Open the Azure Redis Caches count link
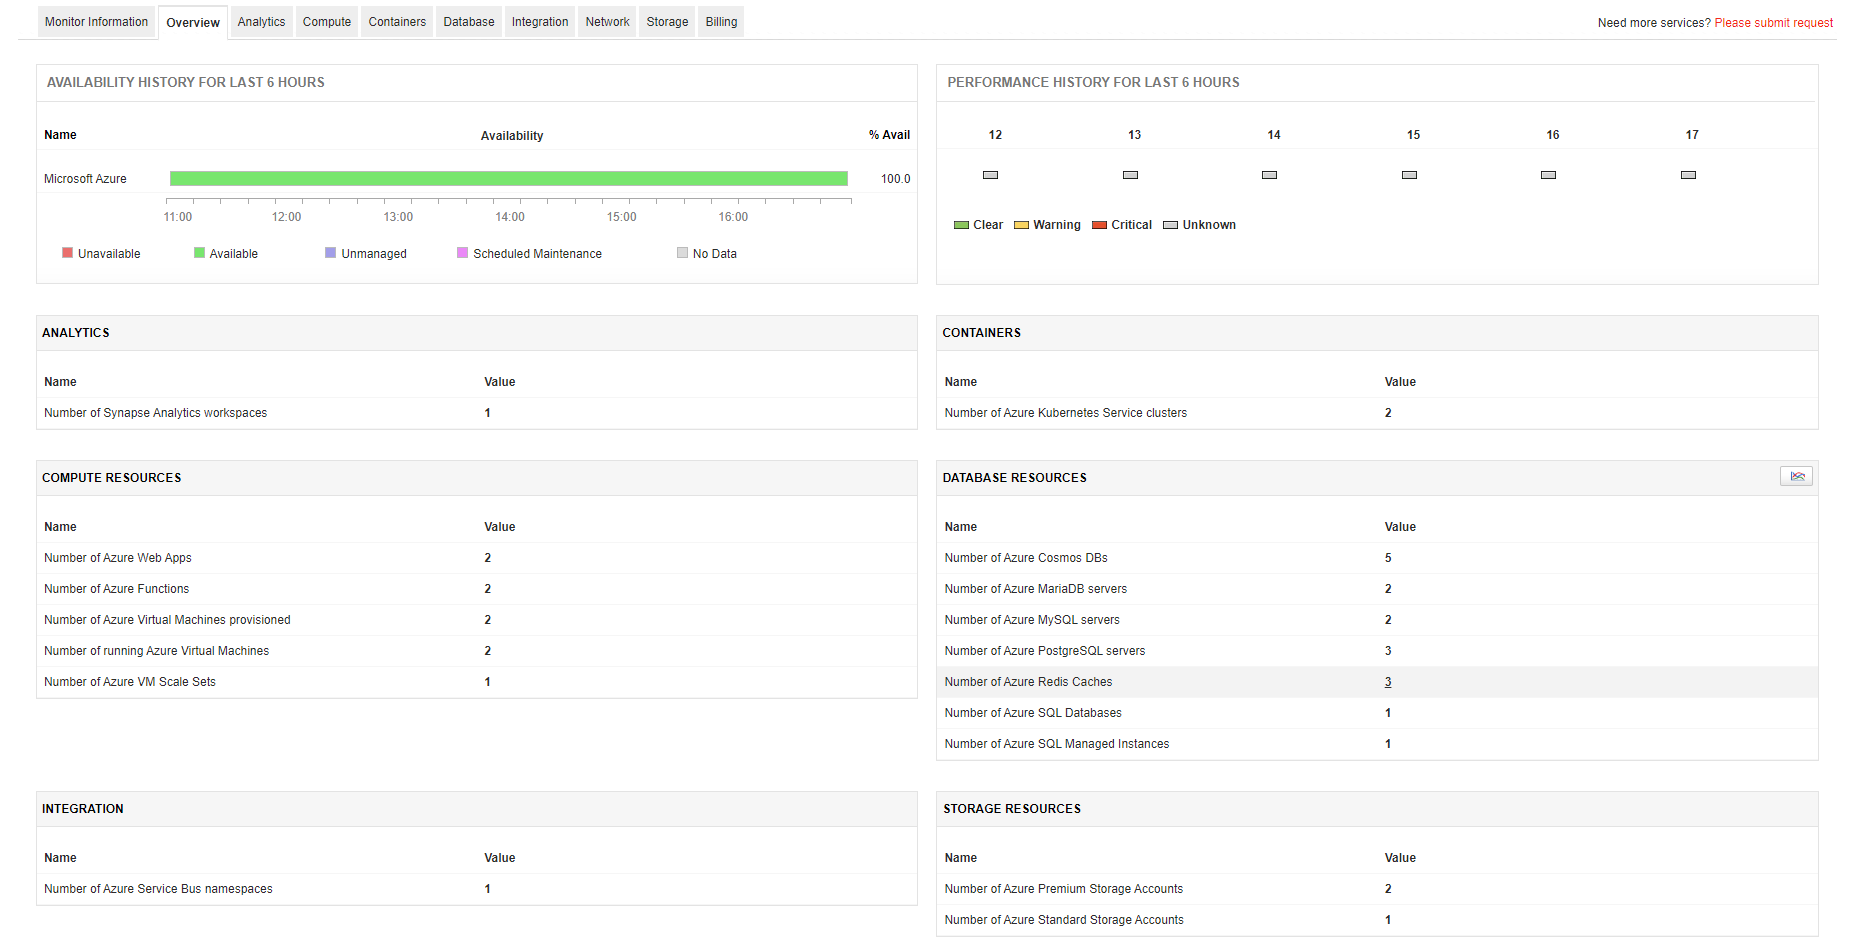Screen dimensions: 1858x940 1388,682
